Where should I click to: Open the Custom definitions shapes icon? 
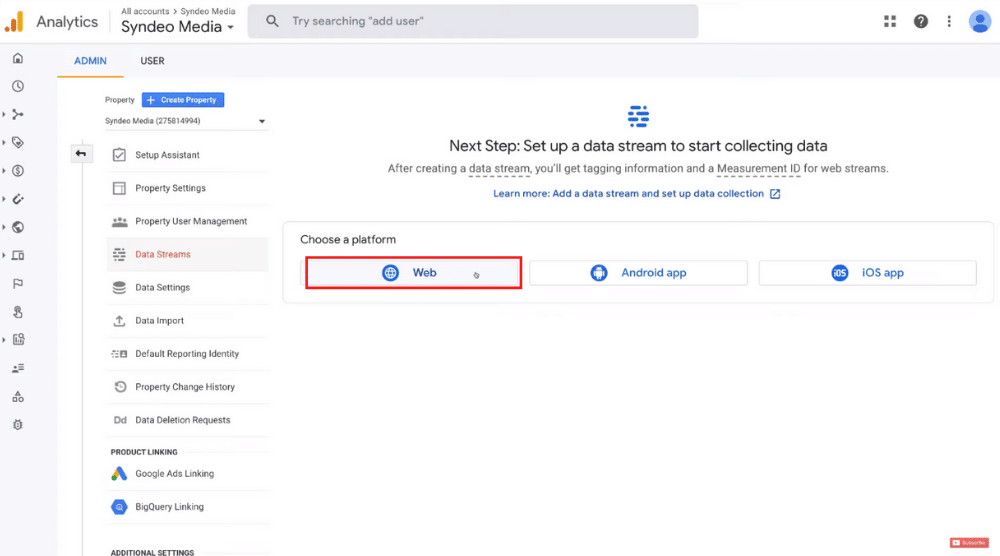click(x=18, y=397)
